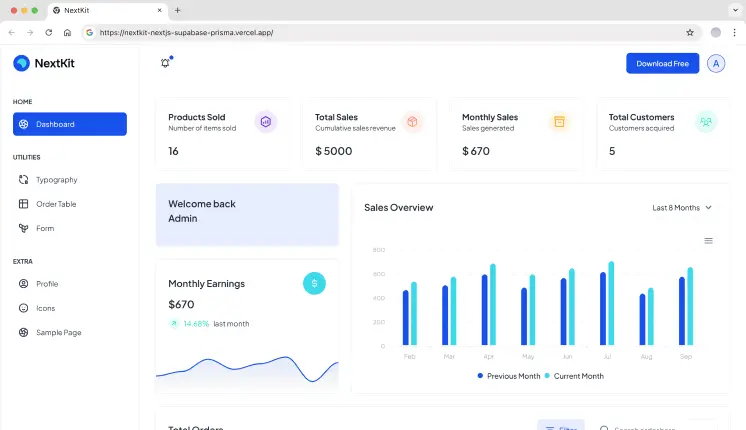Screen dimensions: 746x430
Task: Toggle Current Month series in legend
Action: 575,376
